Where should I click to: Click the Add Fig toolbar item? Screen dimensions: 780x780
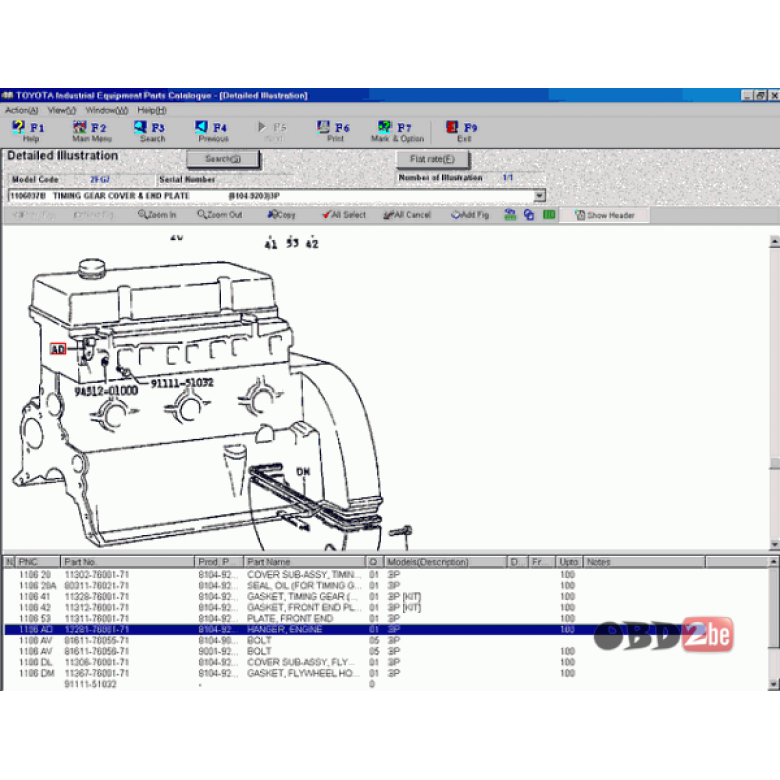click(470, 215)
